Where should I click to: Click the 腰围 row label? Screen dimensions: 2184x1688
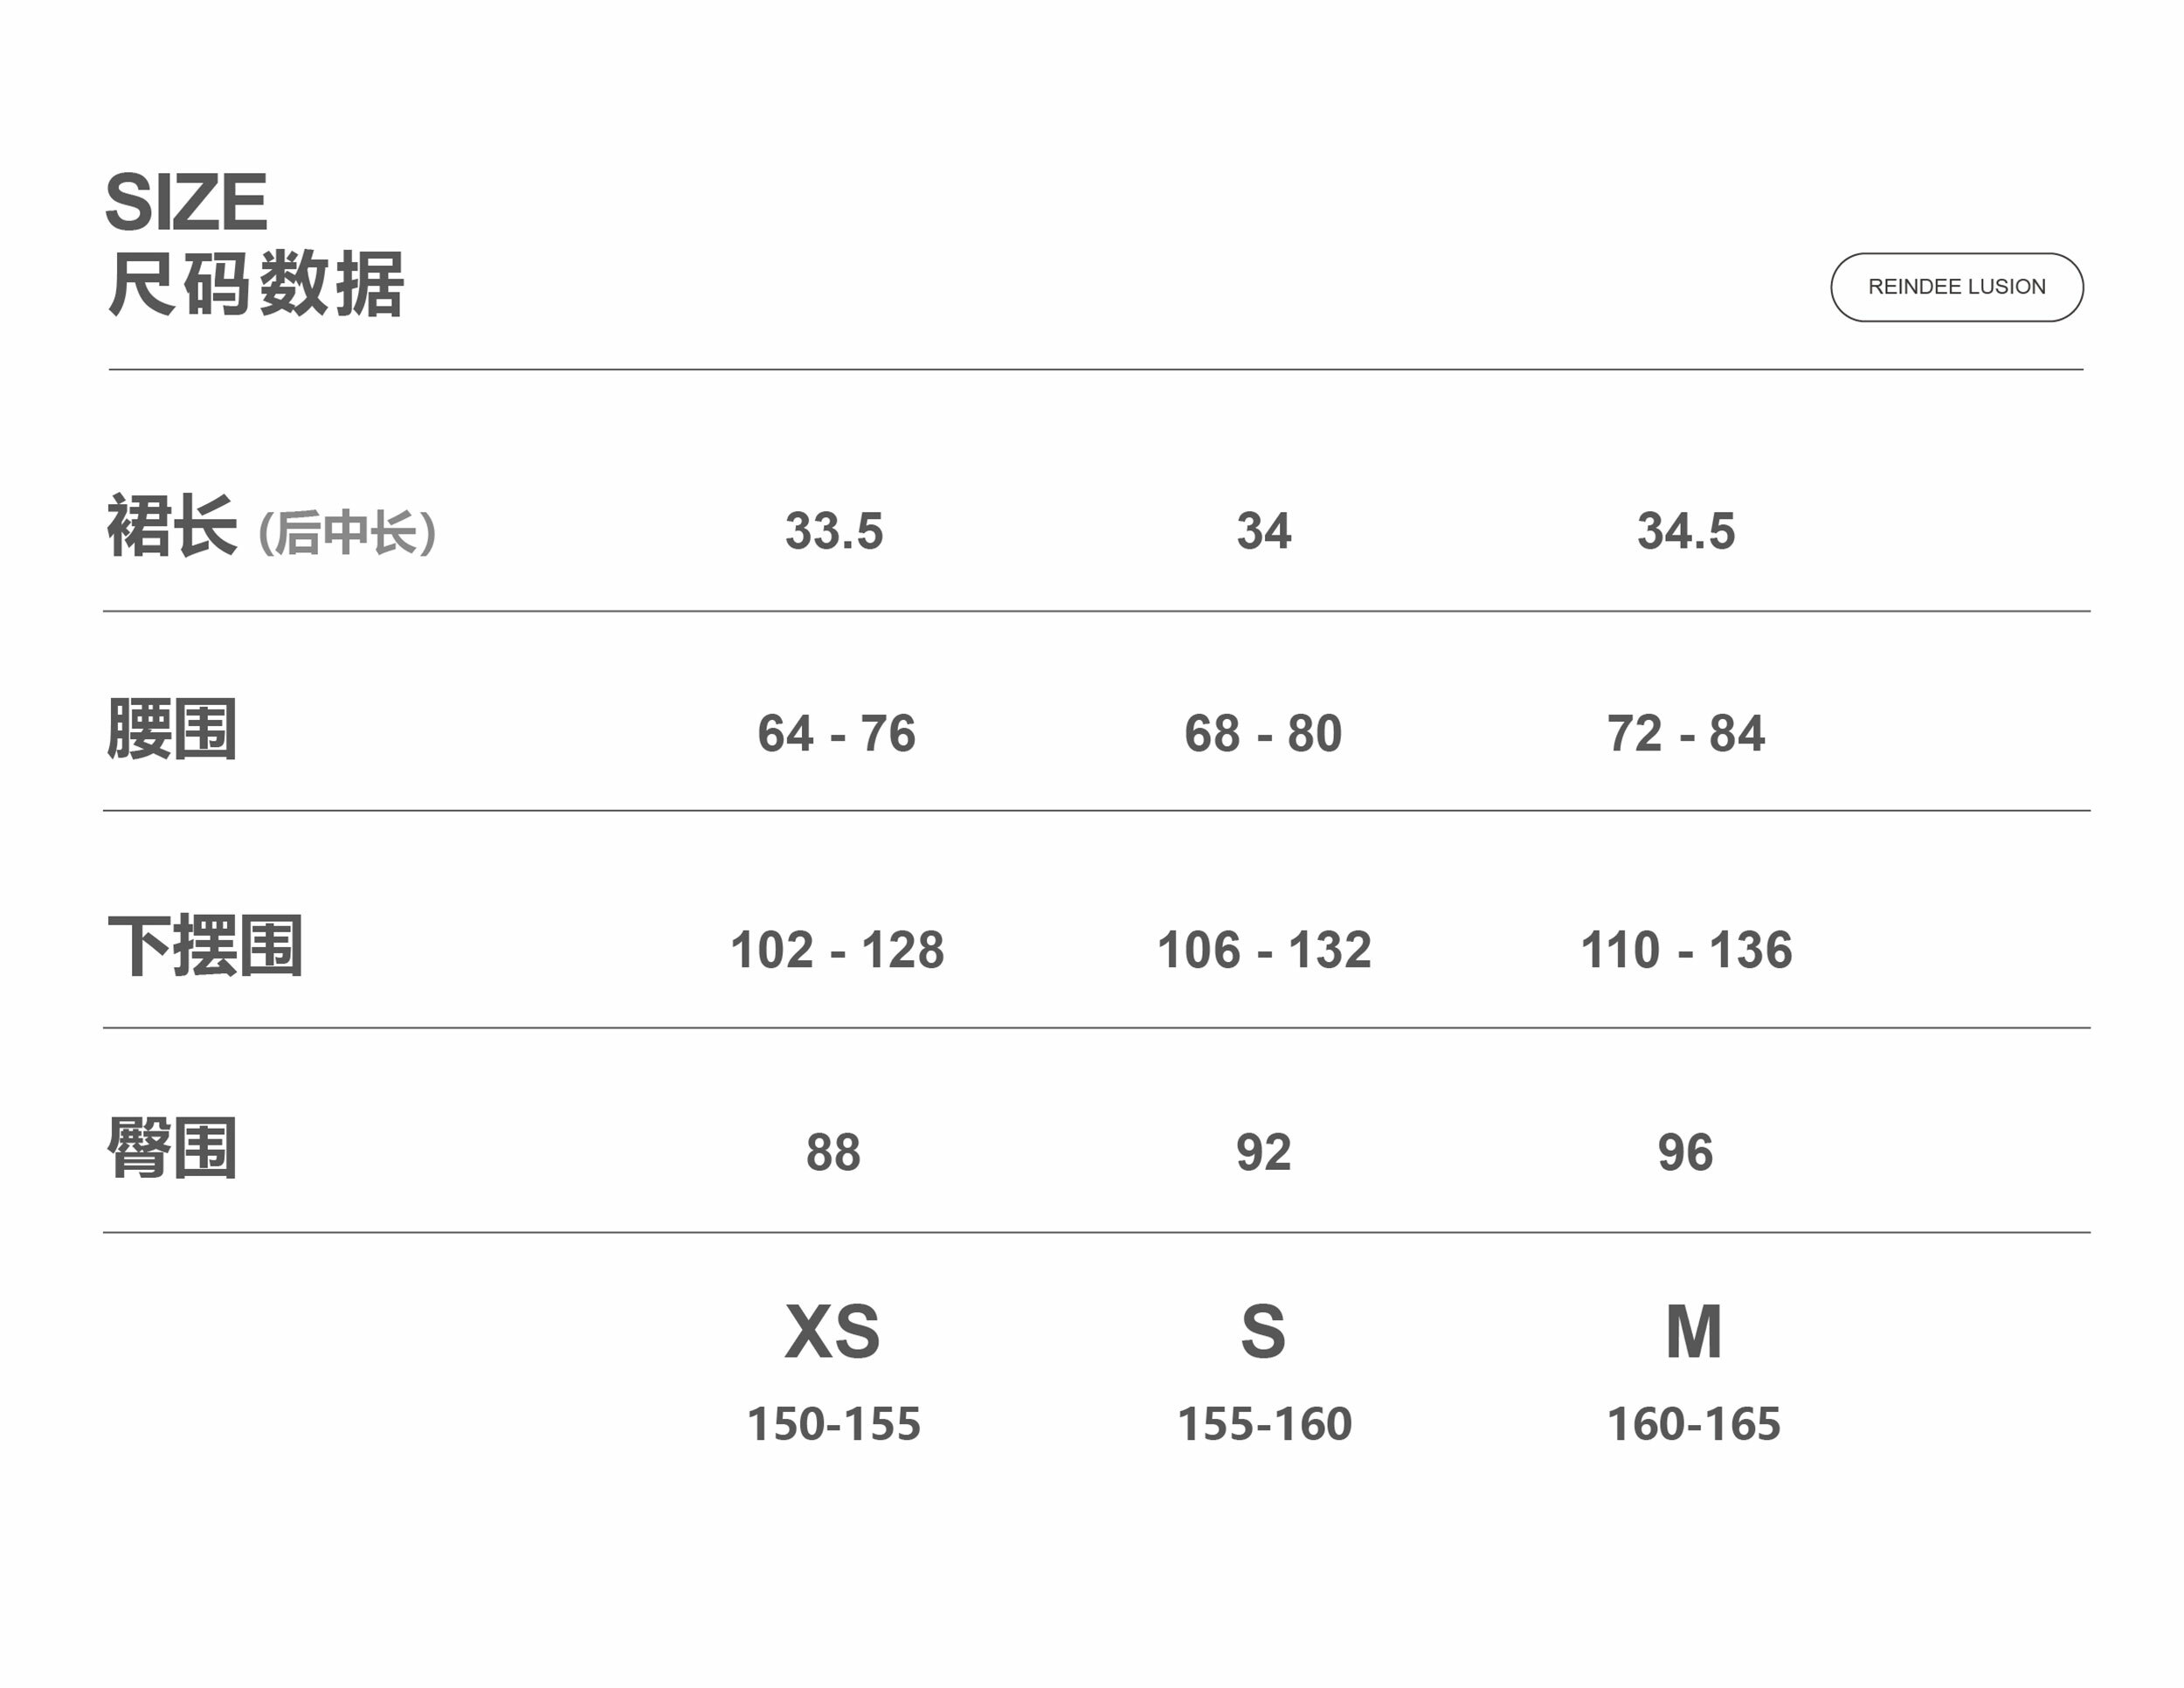(x=172, y=730)
